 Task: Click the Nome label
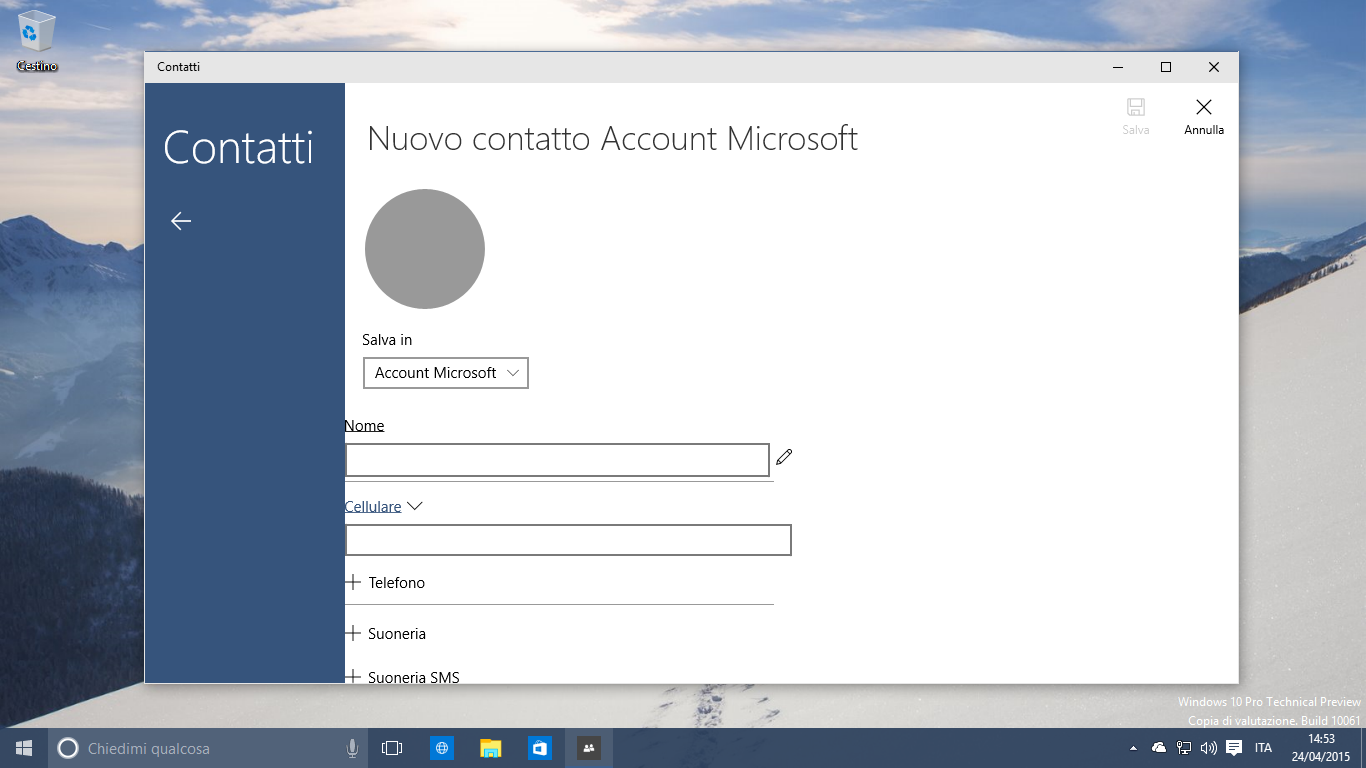tap(364, 426)
